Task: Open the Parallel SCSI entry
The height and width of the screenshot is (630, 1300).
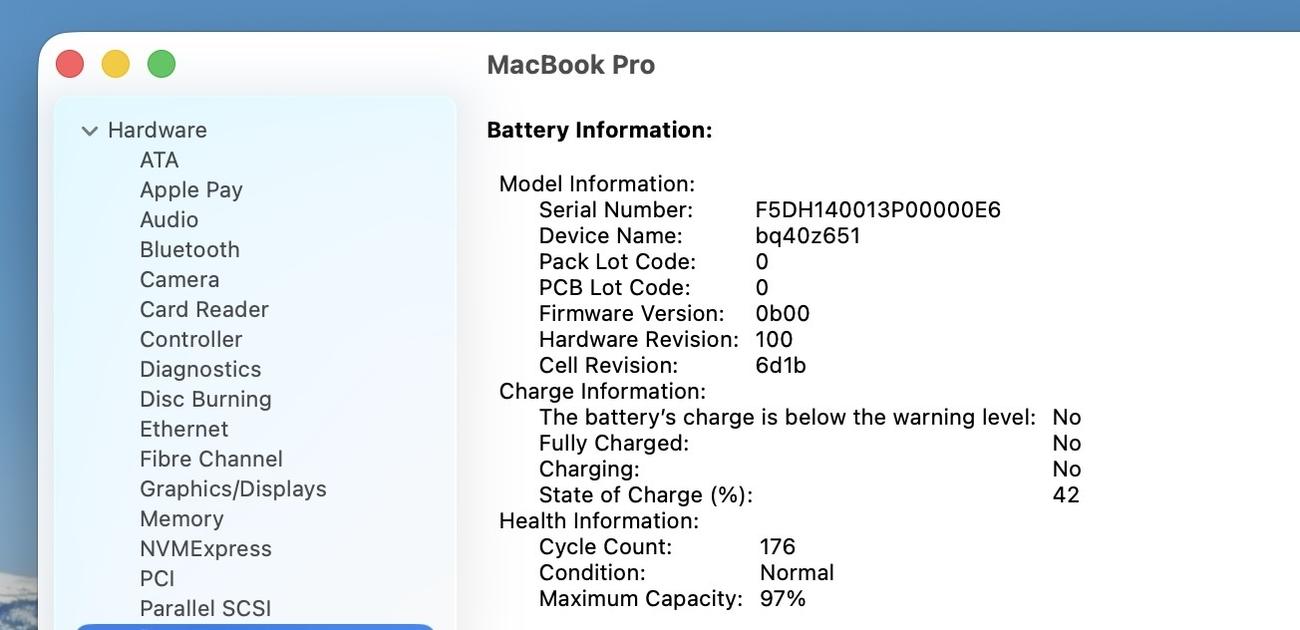Action: 205,609
